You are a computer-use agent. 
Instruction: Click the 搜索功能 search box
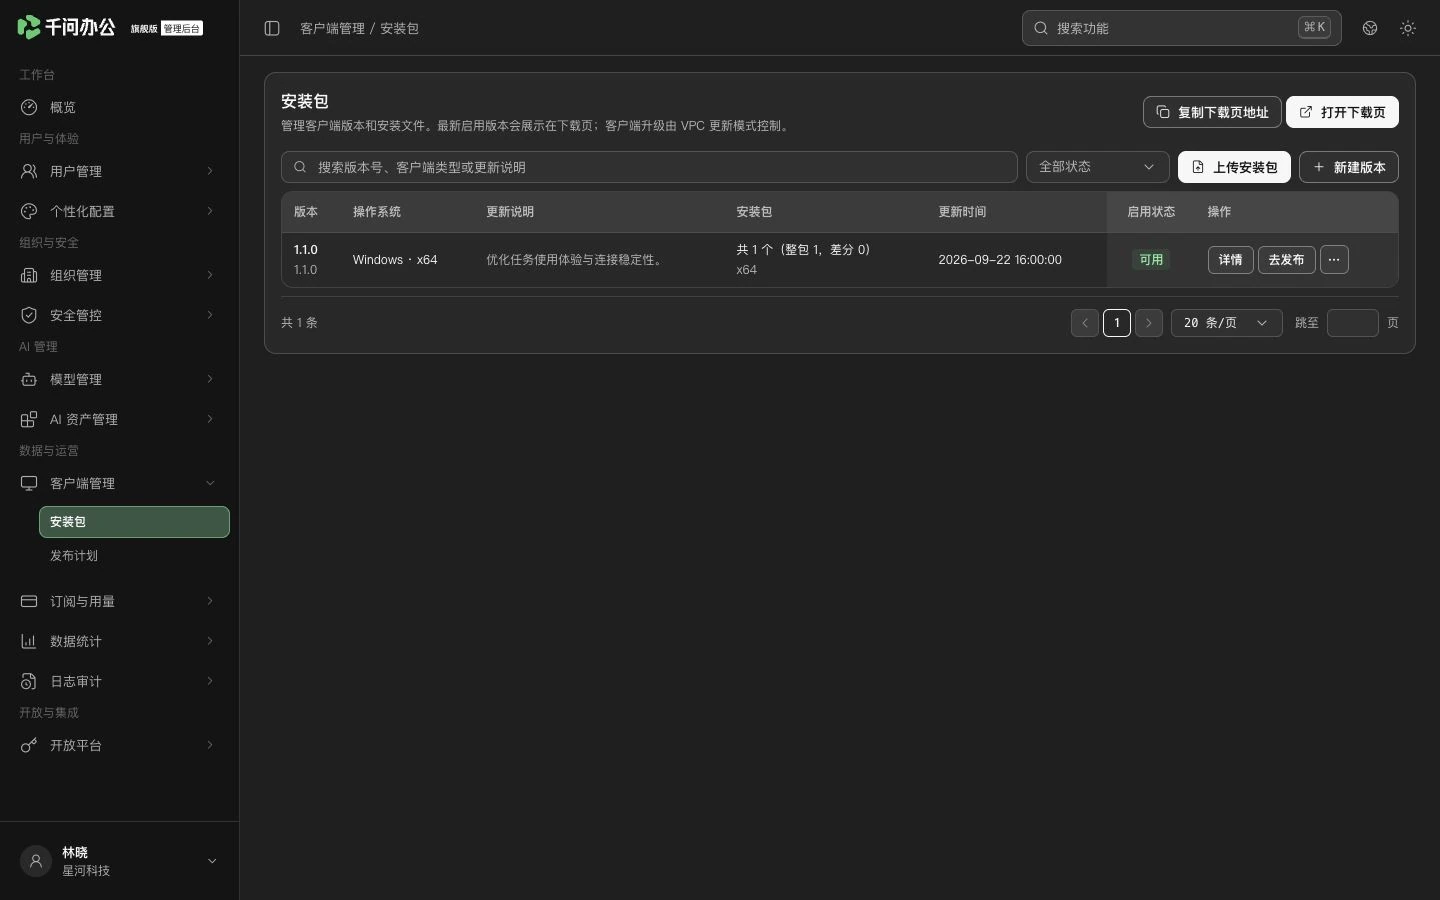1181,28
